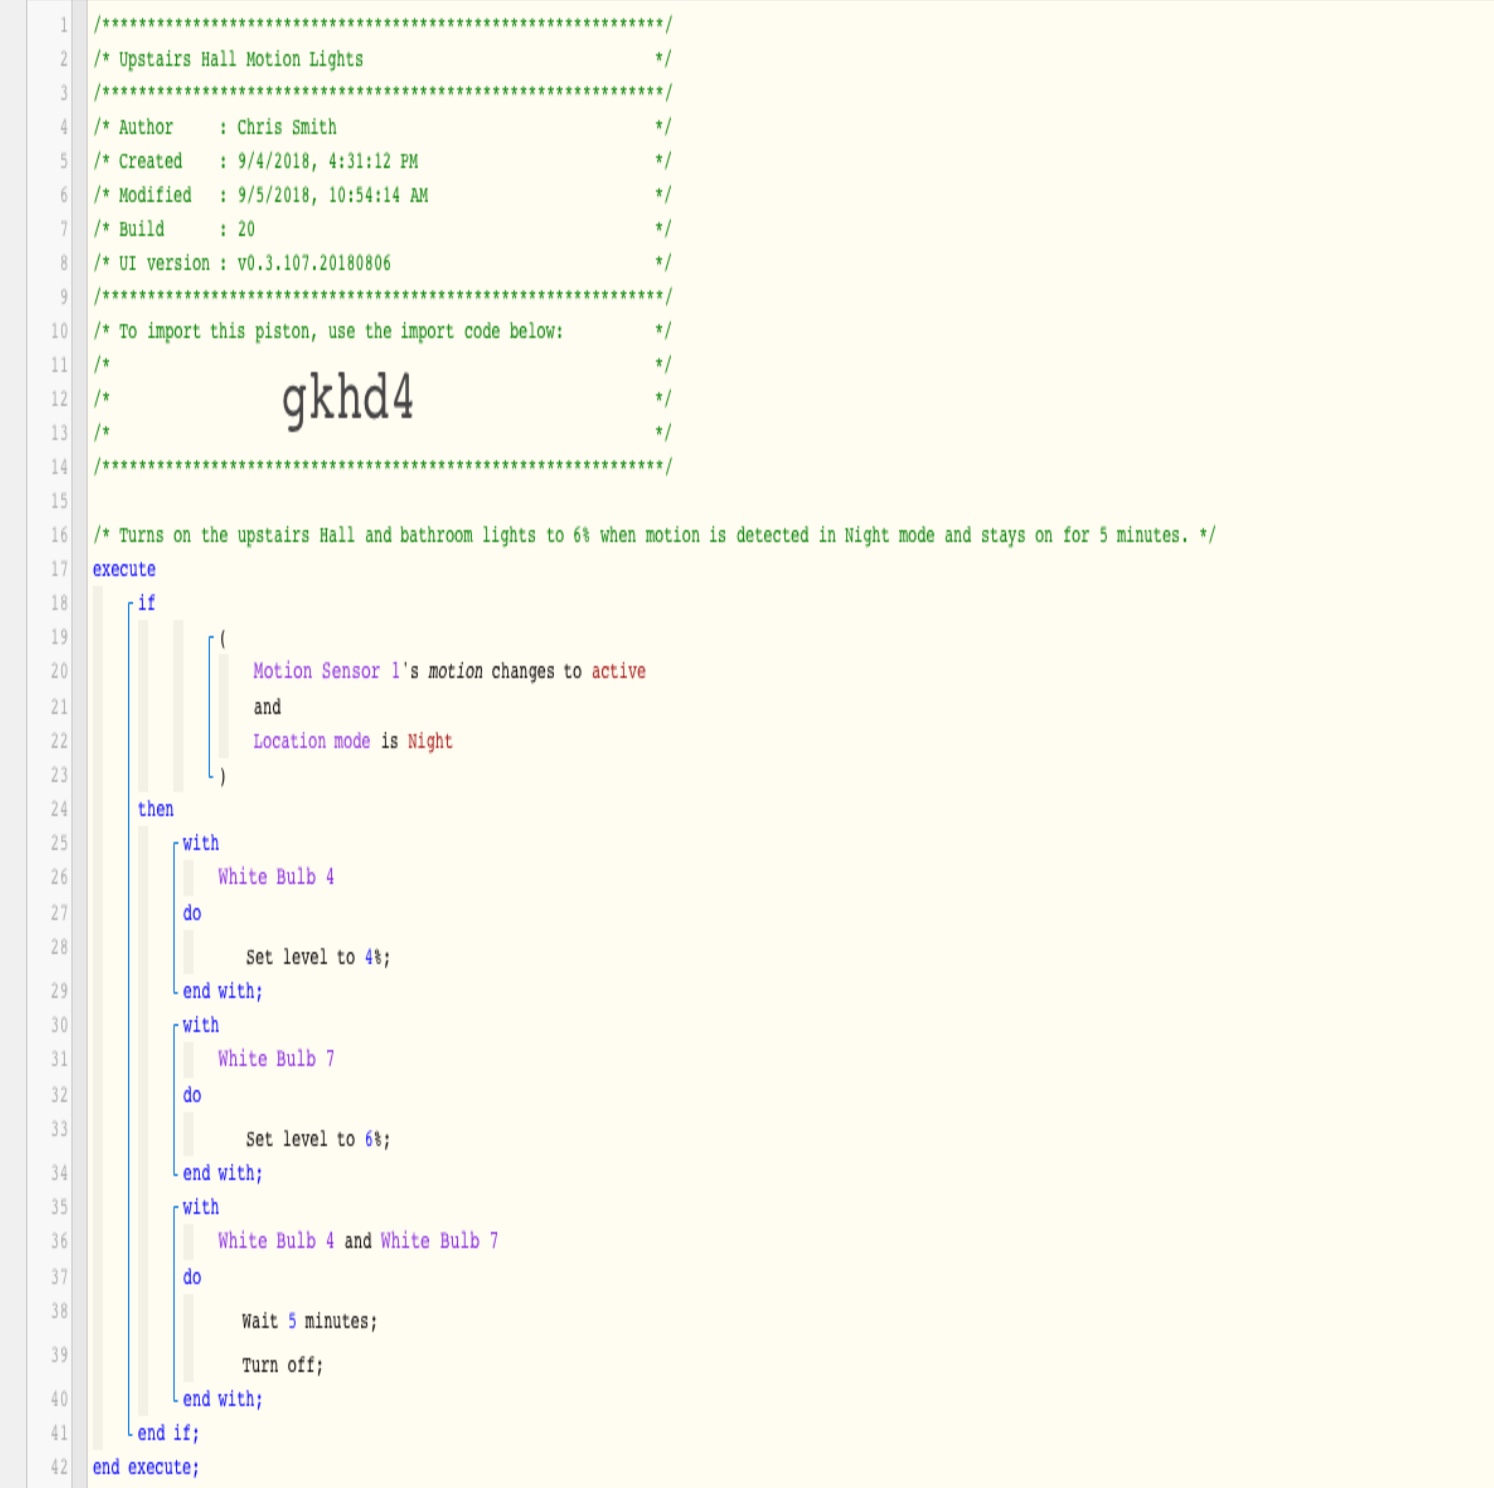This screenshot has height=1488, width=1494.
Task: Click the piston description comment on line 16
Action: (654, 535)
